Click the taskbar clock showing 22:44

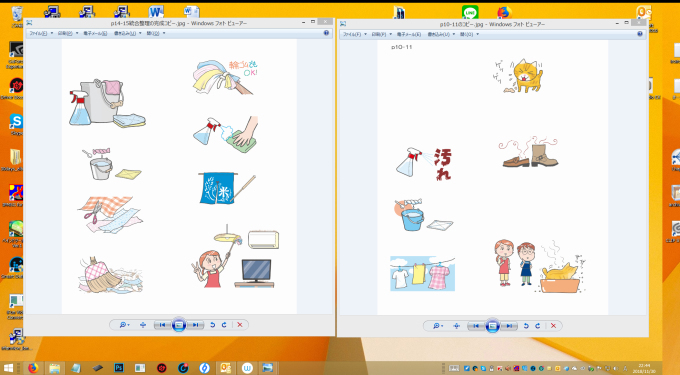point(644,368)
